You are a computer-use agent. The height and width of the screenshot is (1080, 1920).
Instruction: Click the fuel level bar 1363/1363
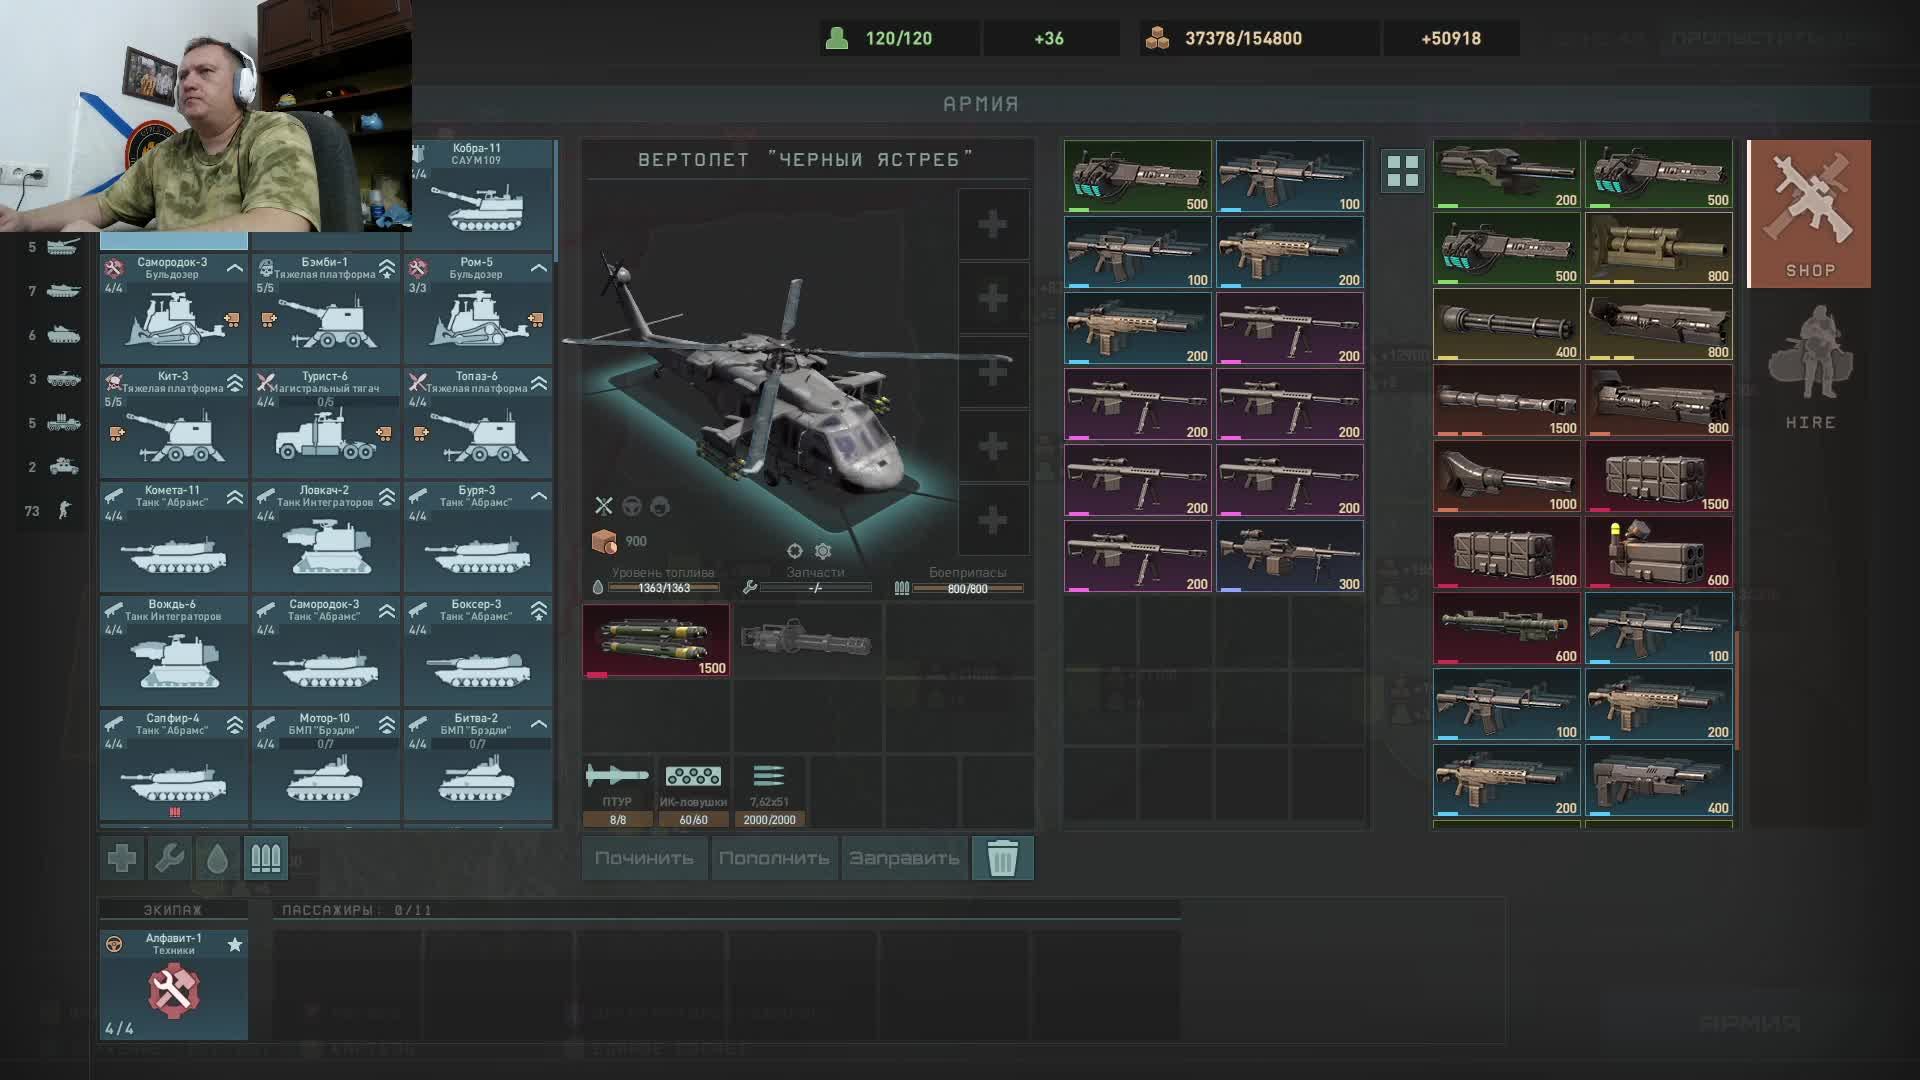(x=664, y=588)
